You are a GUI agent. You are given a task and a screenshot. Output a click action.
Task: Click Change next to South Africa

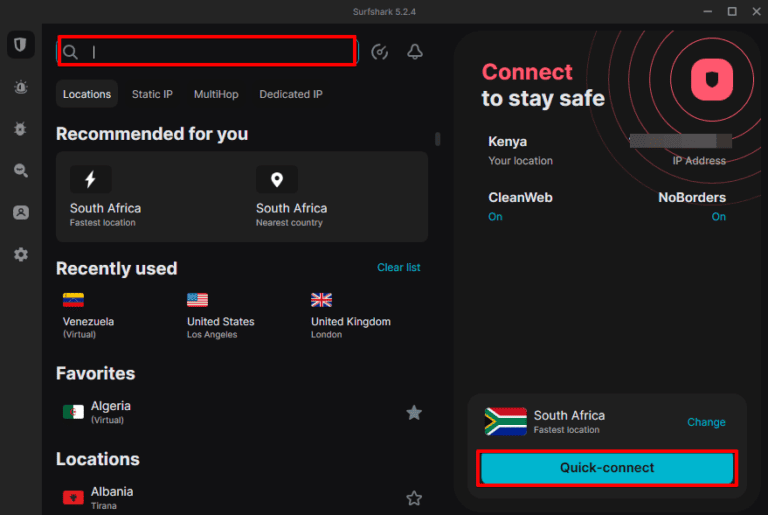pyautogui.click(x=706, y=422)
